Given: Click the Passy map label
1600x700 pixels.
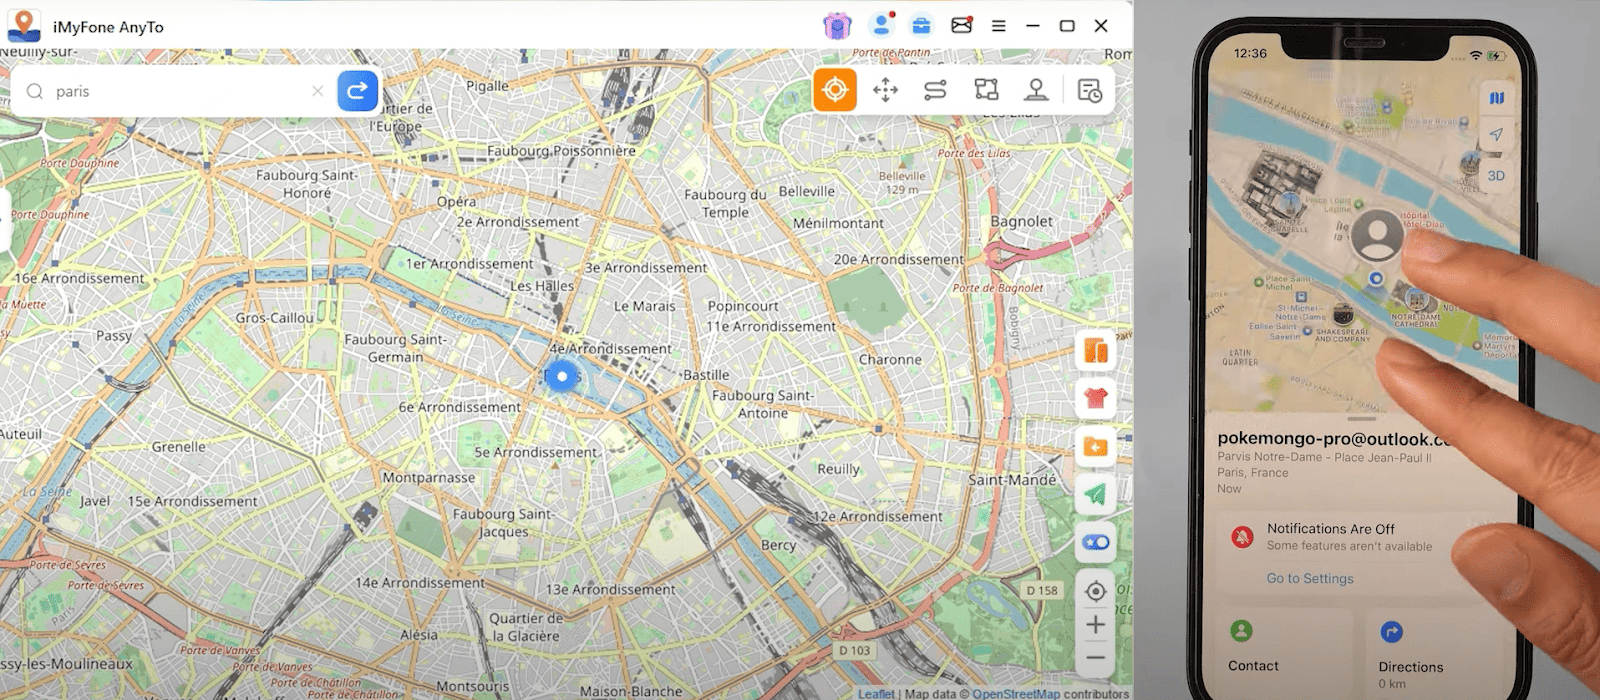Looking at the screenshot, I should [114, 336].
